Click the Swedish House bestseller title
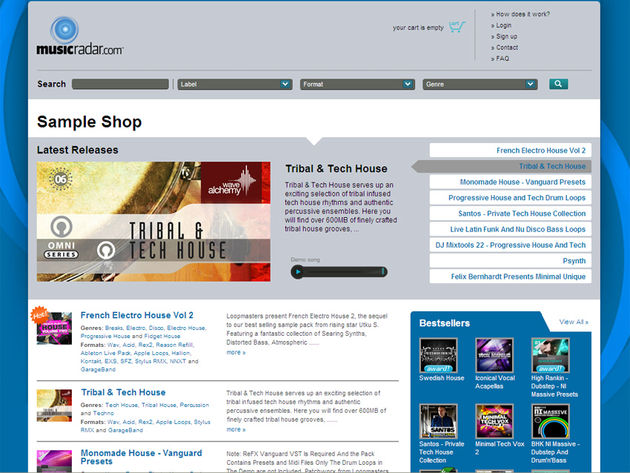The image size is (630, 473). 442,378
